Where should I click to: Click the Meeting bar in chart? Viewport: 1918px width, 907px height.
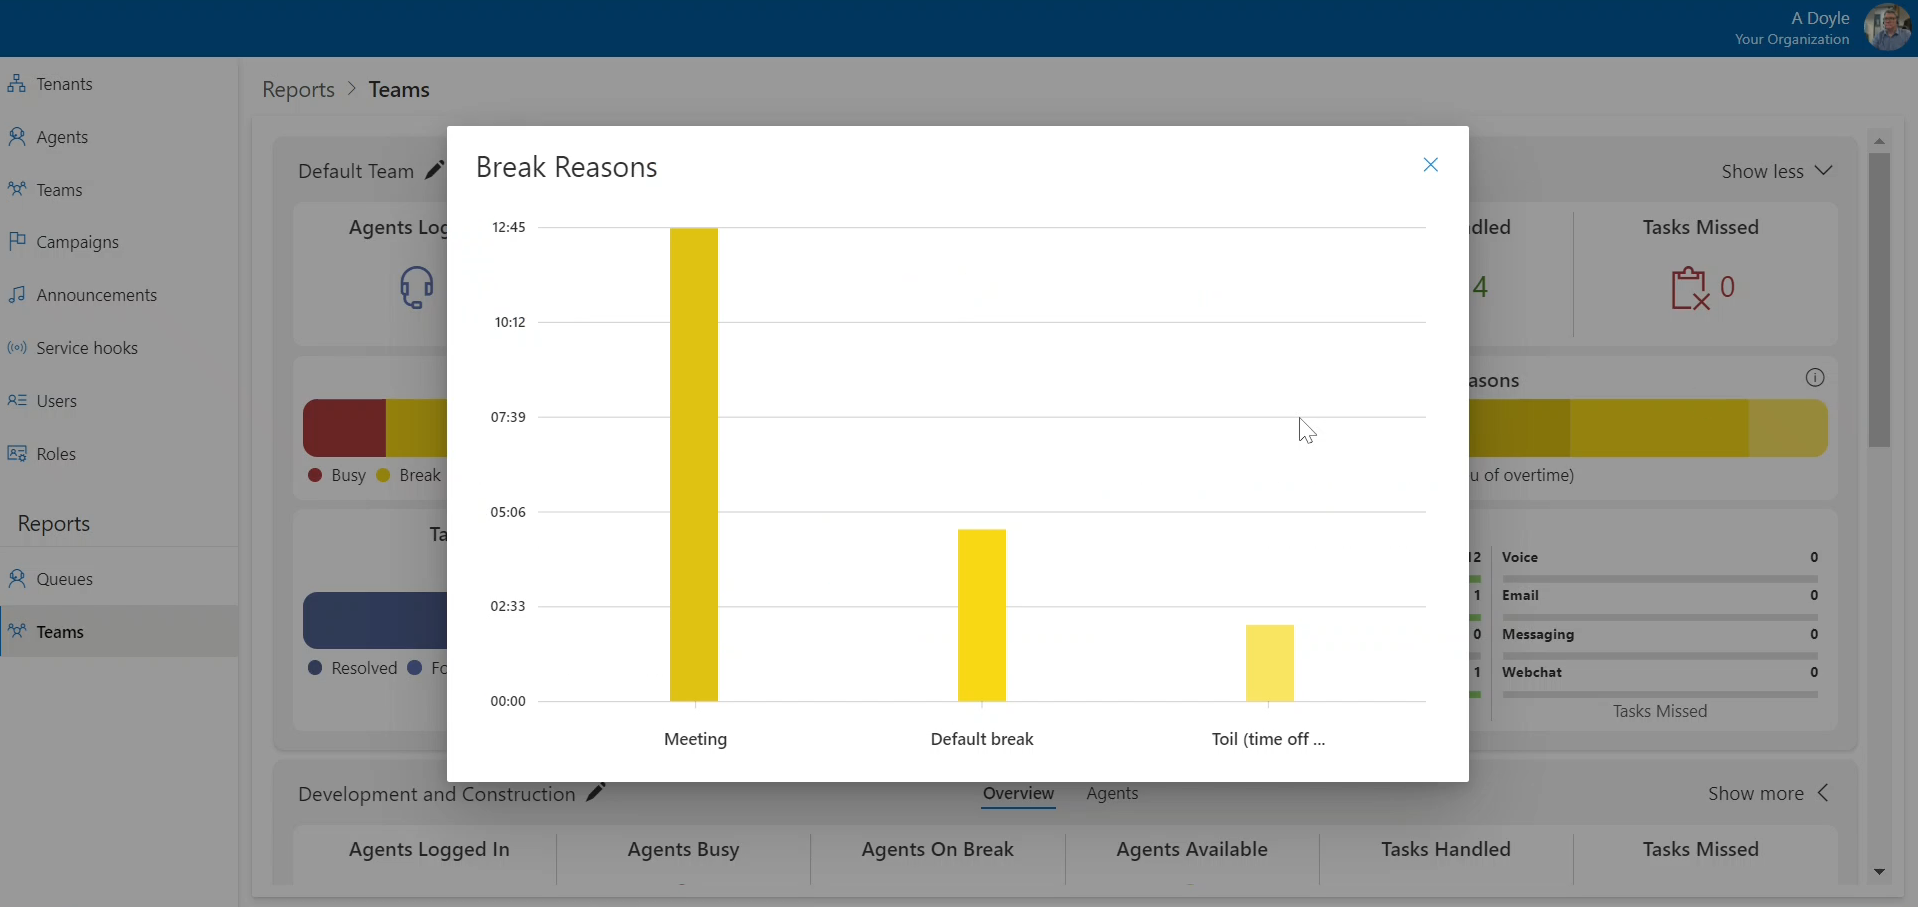[x=694, y=465]
